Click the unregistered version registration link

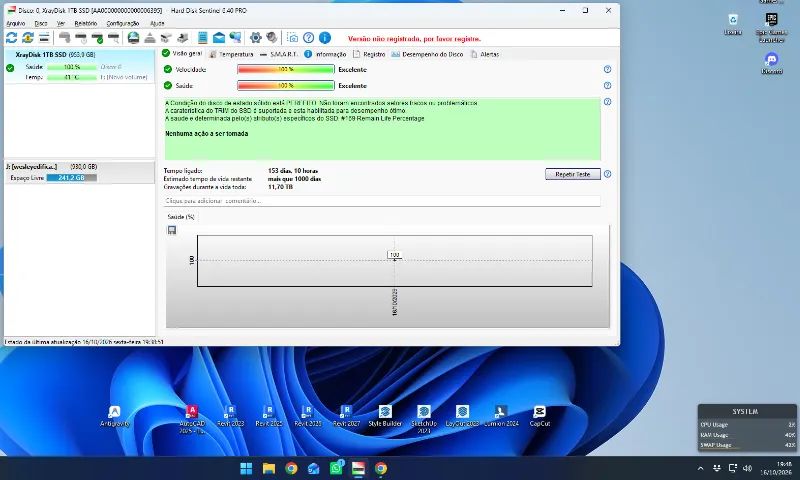point(414,39)
